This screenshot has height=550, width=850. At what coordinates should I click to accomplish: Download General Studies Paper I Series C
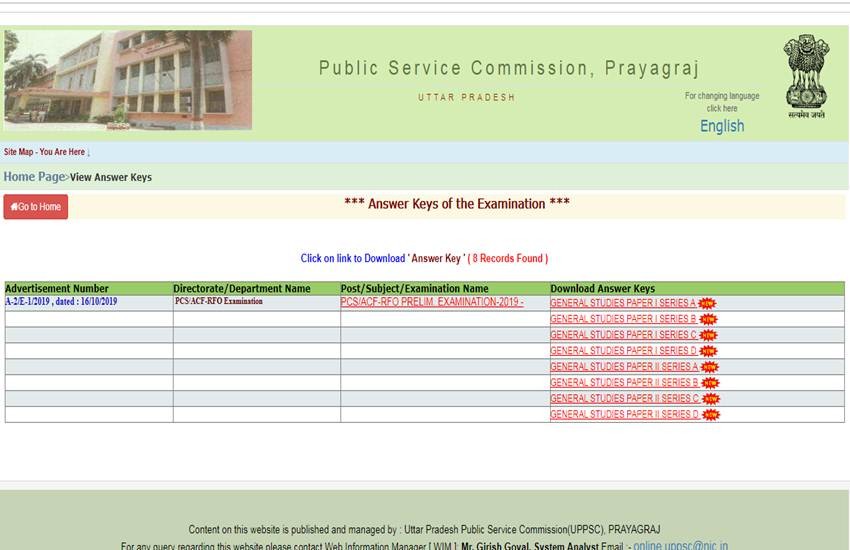tap(622, 335)
